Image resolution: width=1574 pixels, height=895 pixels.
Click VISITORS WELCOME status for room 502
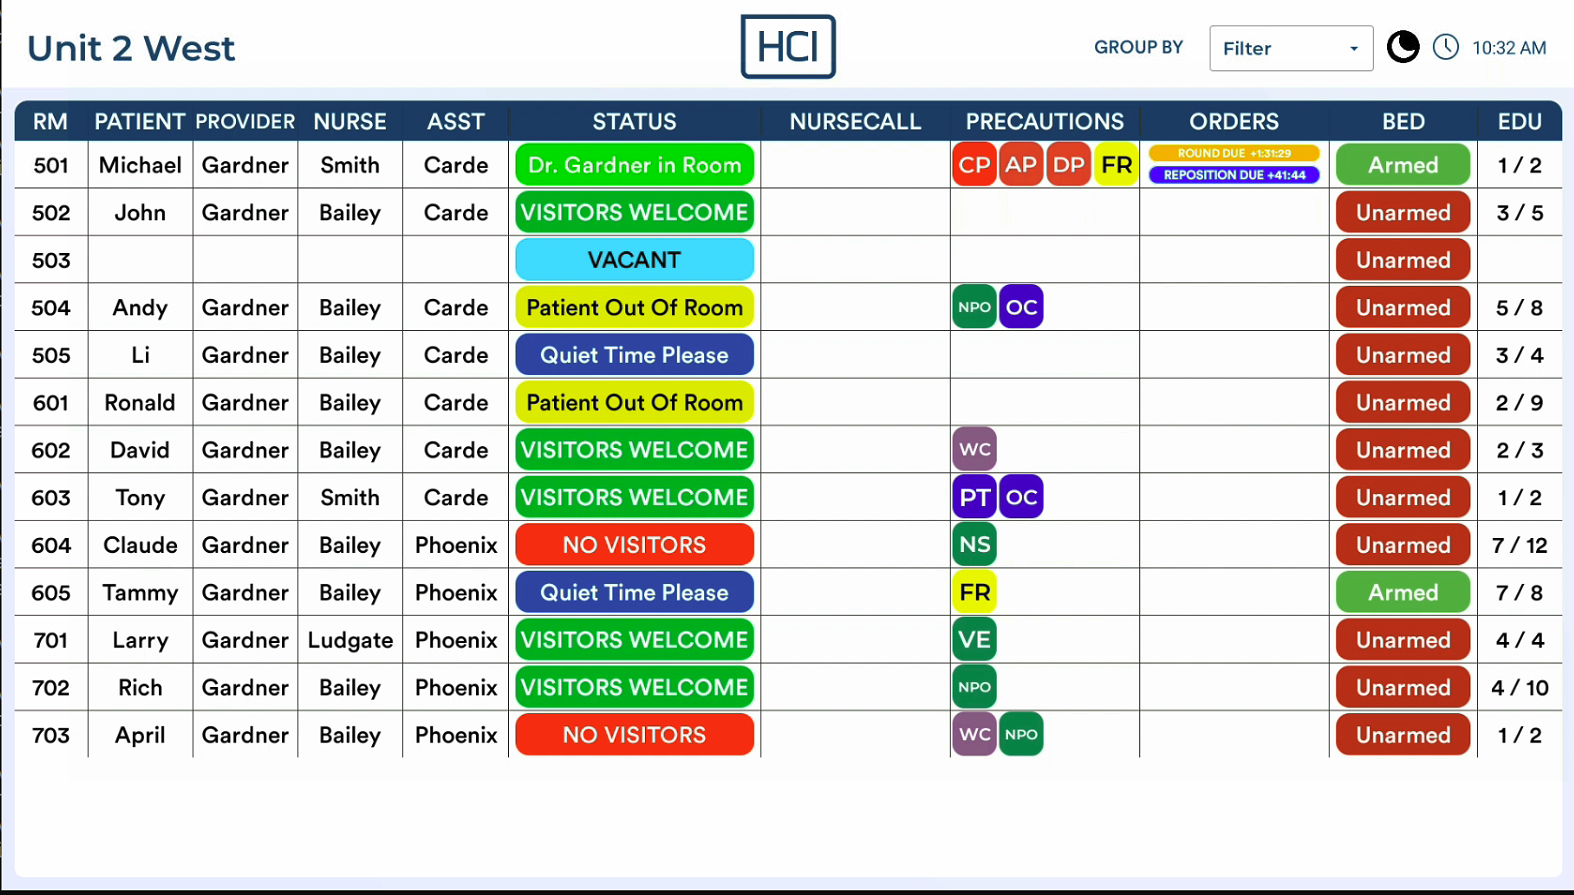[634, 212]
